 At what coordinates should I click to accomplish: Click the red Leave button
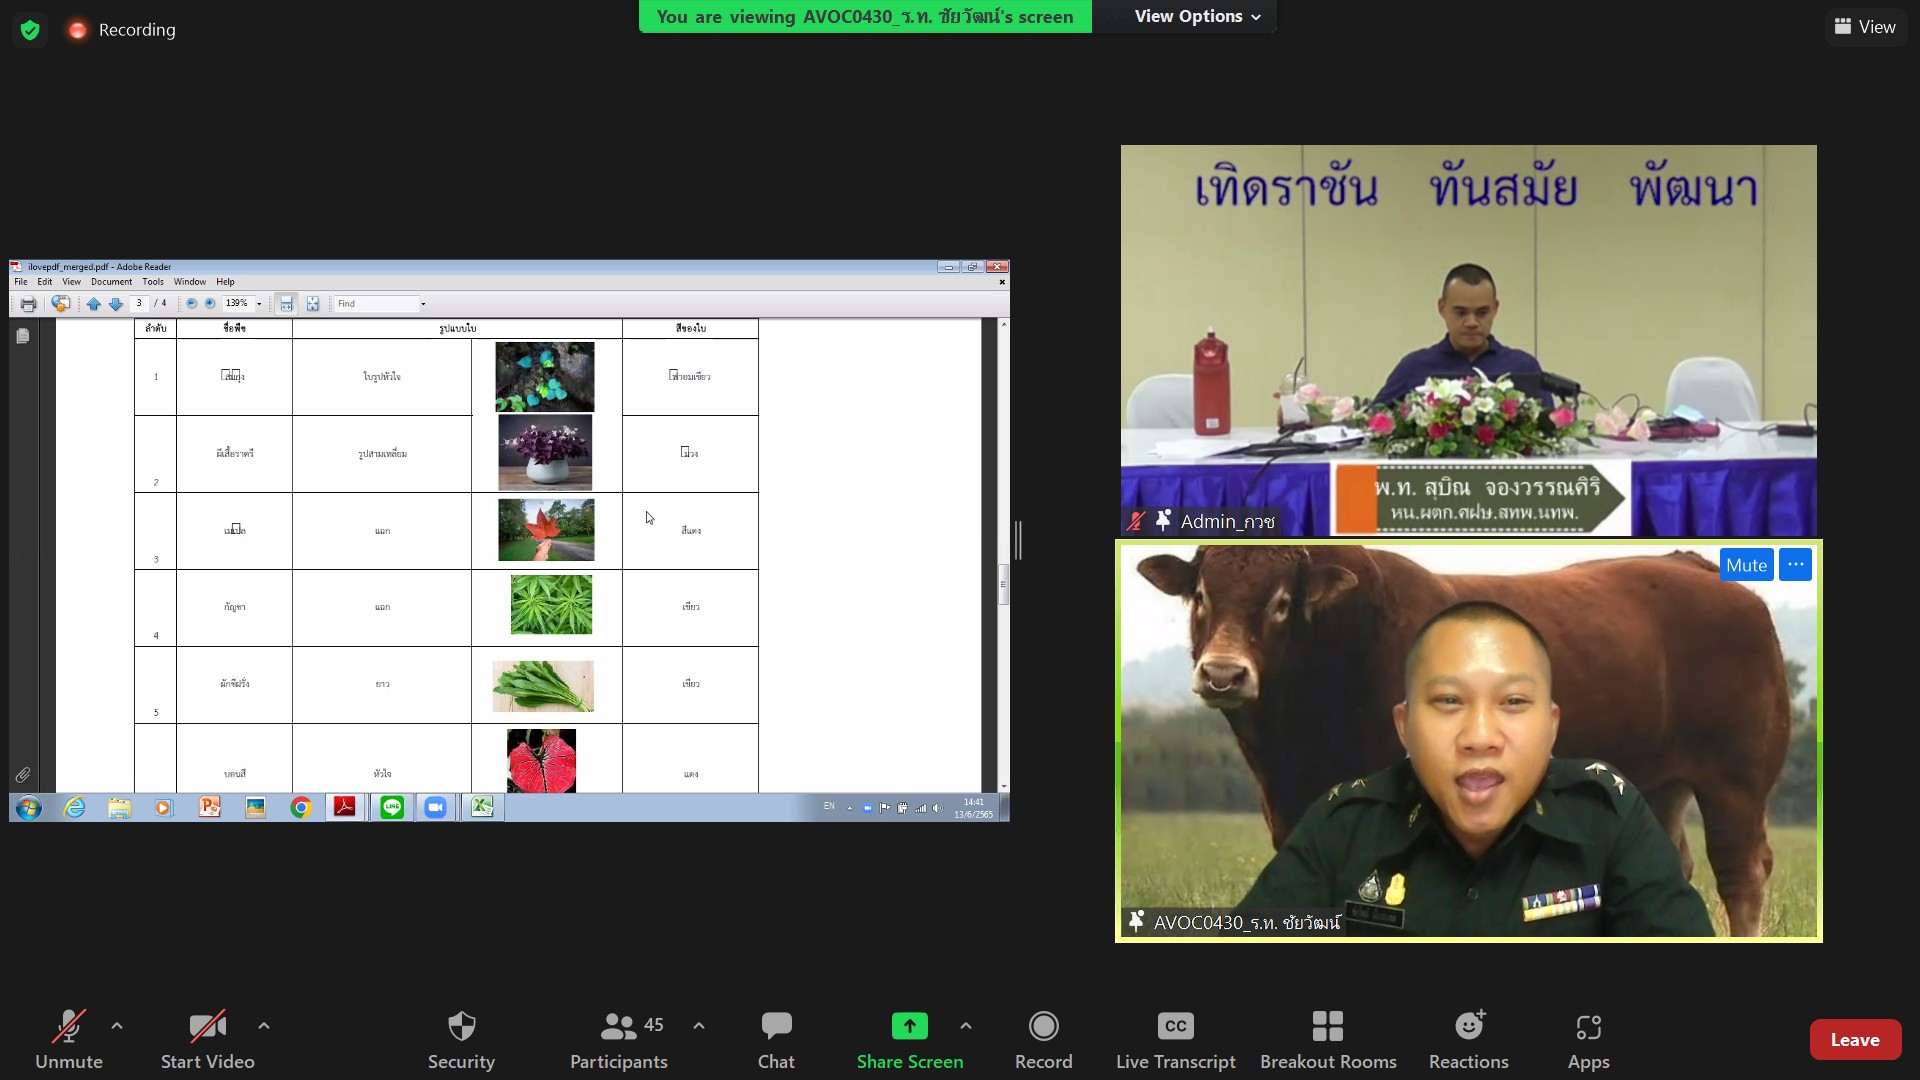click(1855, 1040)
